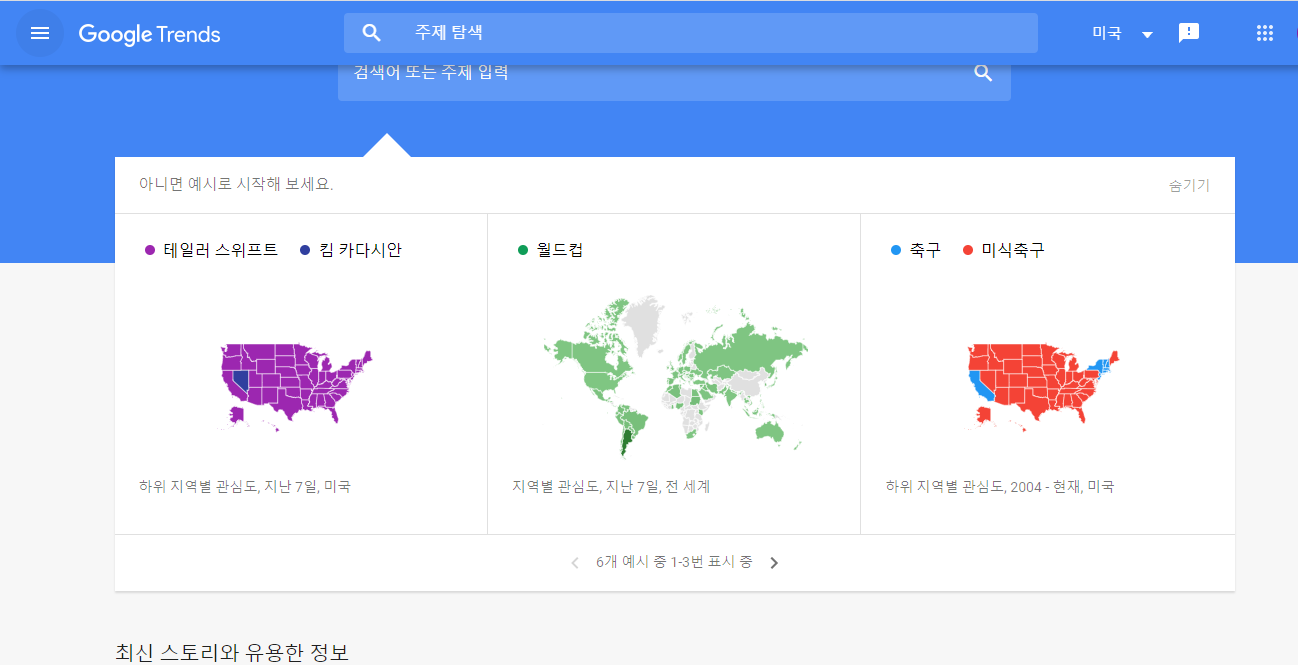Click the feedback speech-bubble icon
The image size is (1298, 665).
[x=1189, y=33]
